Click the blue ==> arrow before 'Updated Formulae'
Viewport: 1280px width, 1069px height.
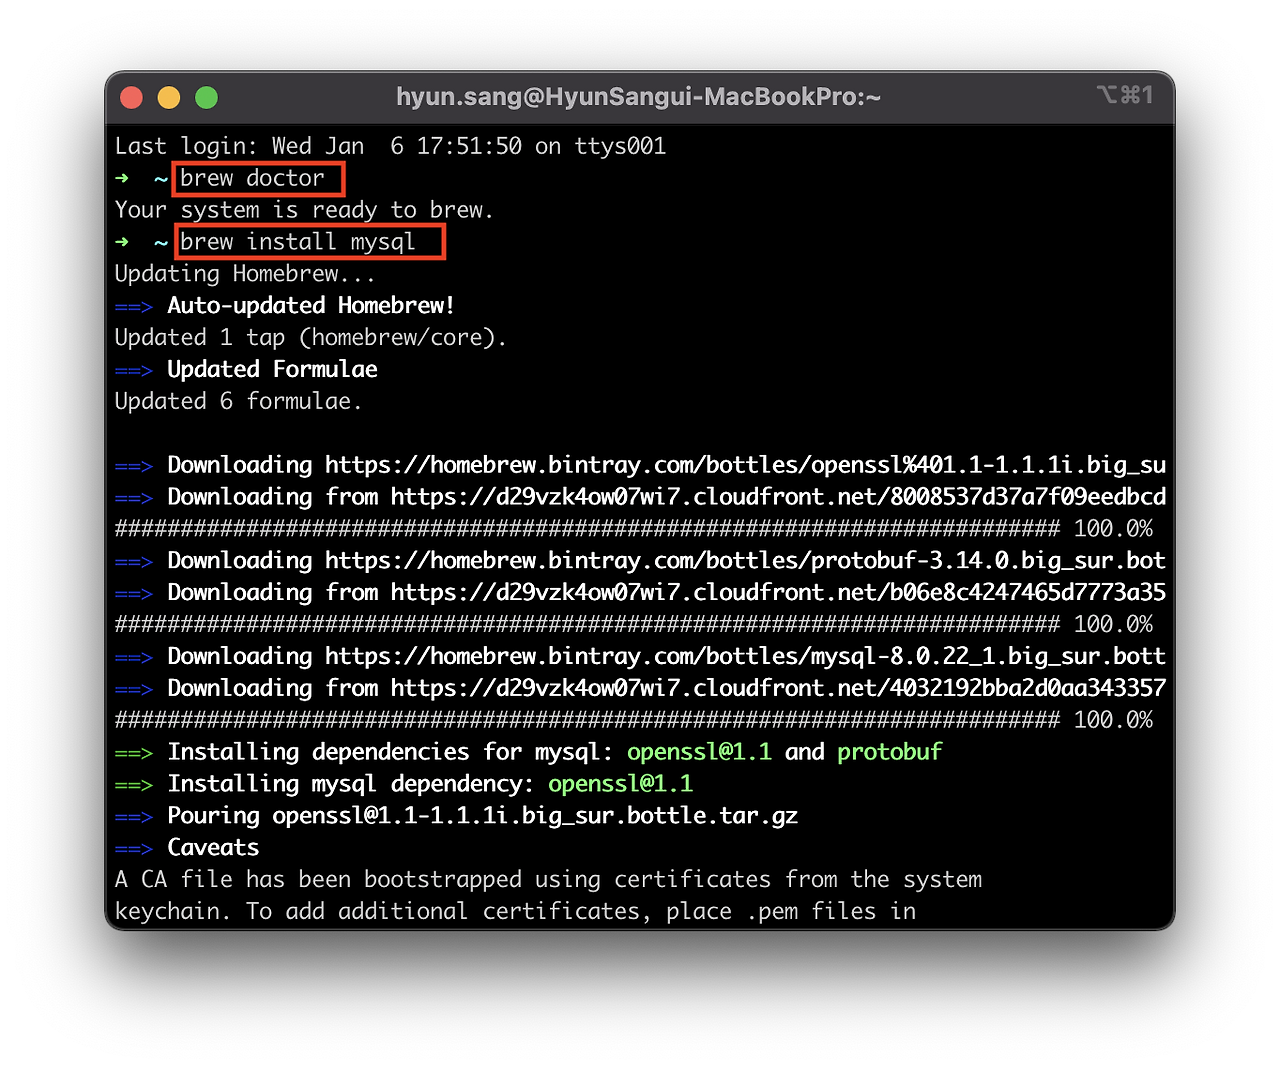point(134,371)
